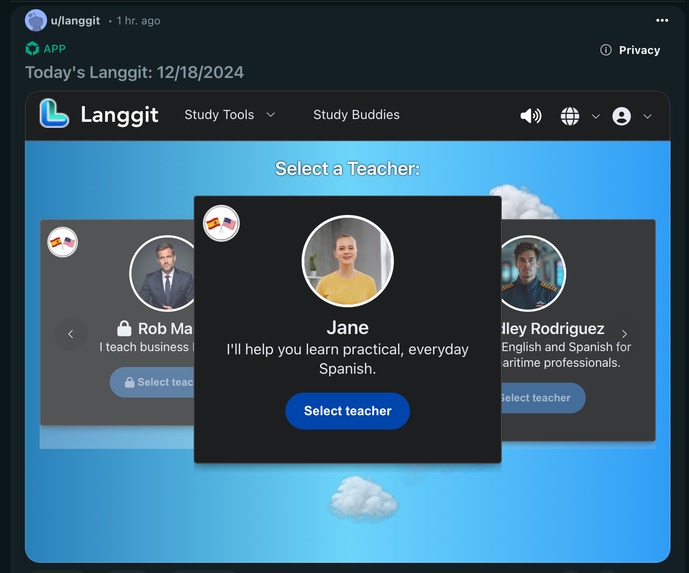689x573 pixels.
Task: Click the maritime professionals description text
Action: 566,355
